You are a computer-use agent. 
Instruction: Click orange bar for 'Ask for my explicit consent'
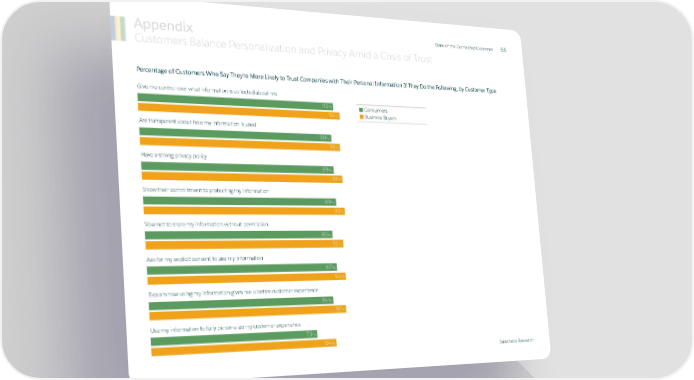click(247, 279)
